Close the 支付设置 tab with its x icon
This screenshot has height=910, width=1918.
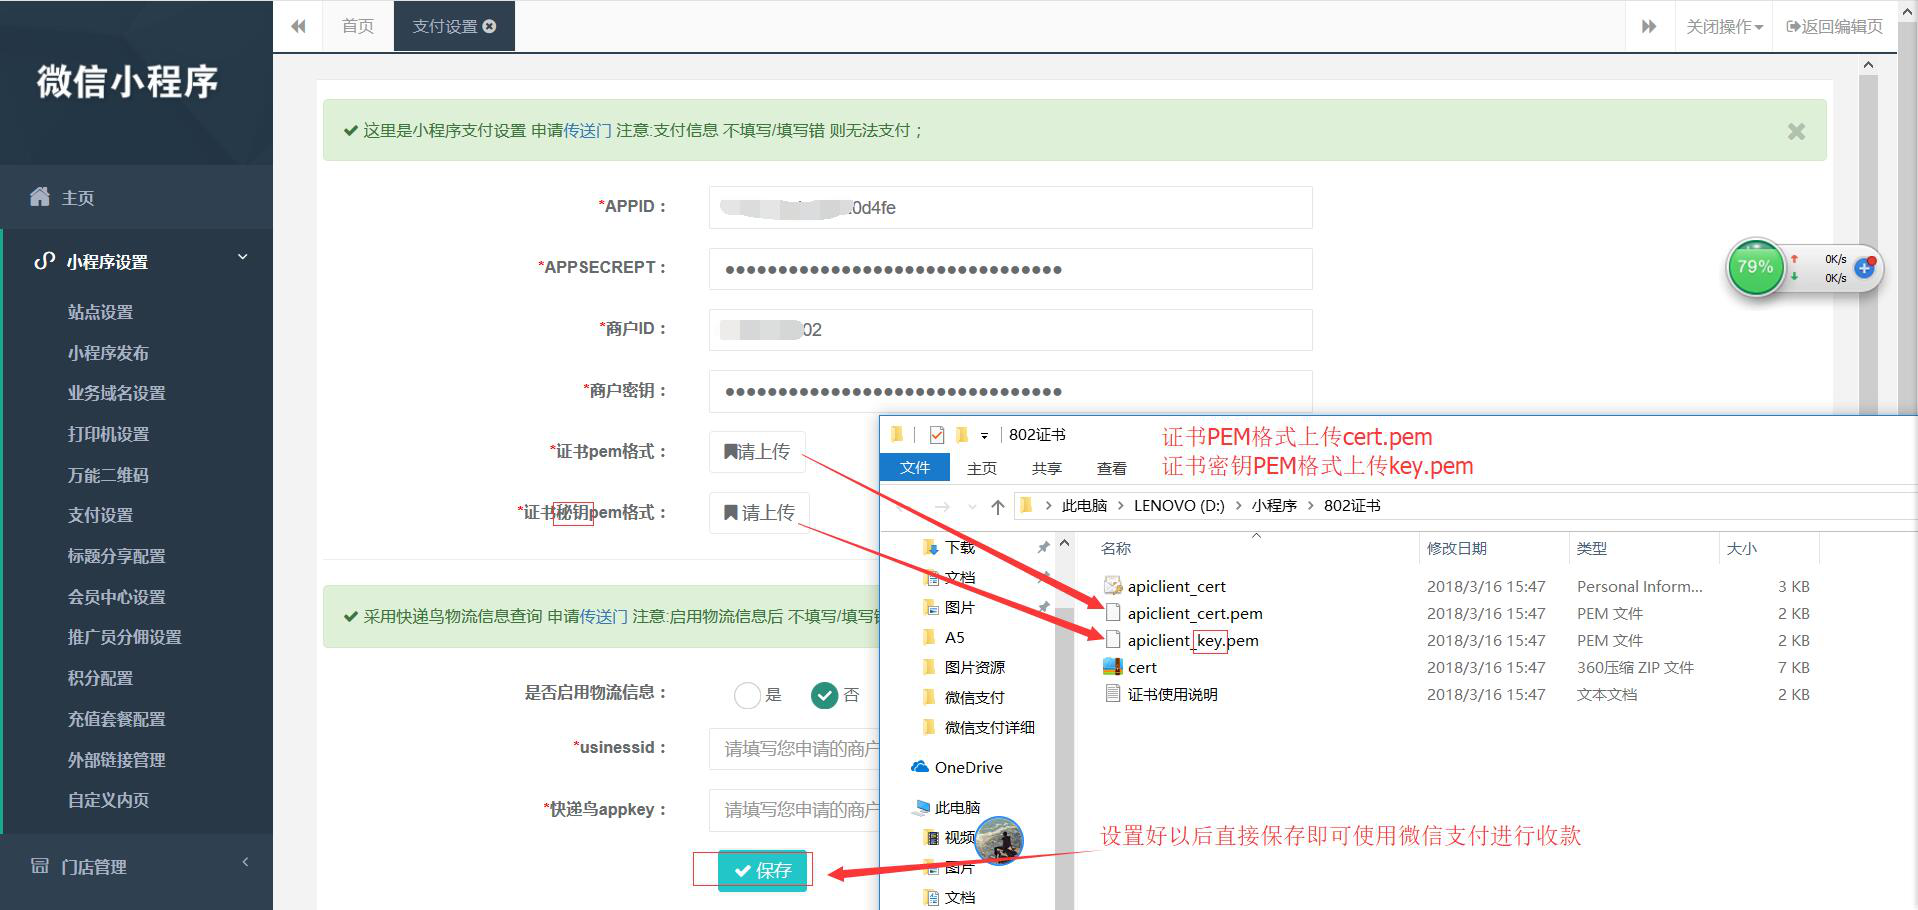point(489,26)
